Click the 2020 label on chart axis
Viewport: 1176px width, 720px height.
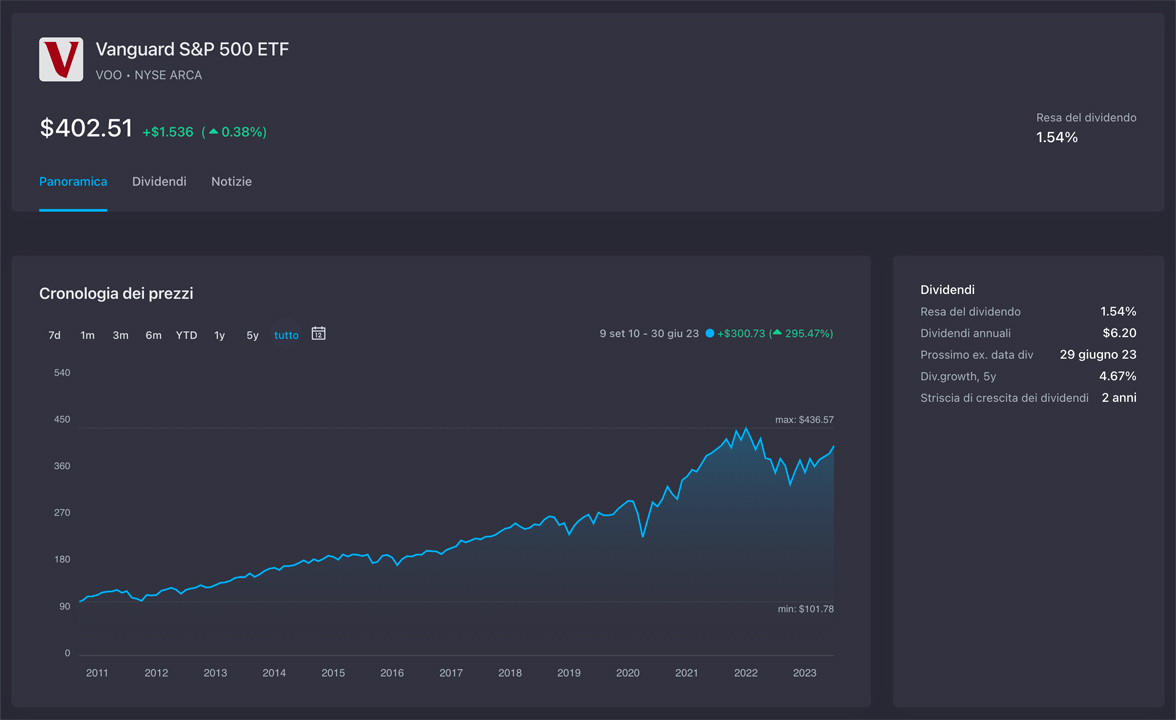click(x=628, y=673)
